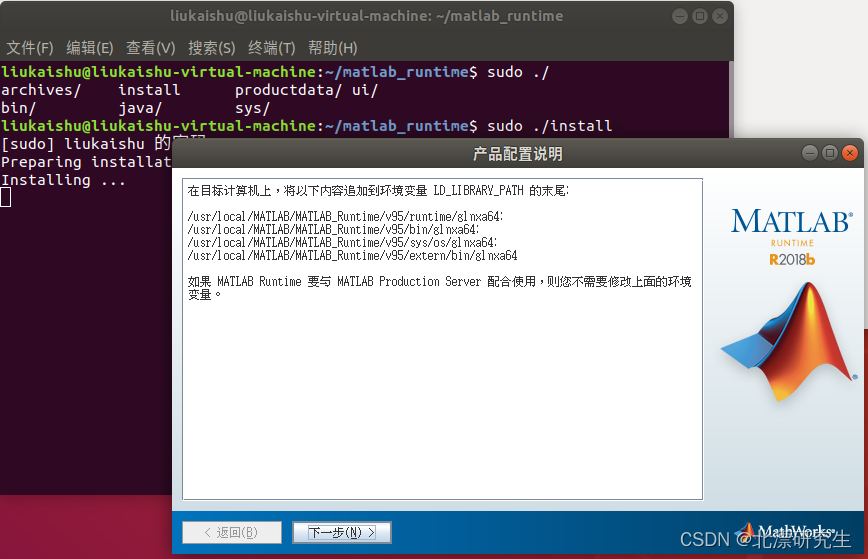Open the 编辑(E) menu in terminal
This screenshot has width=868, height=559.
[x=90, y=48]
